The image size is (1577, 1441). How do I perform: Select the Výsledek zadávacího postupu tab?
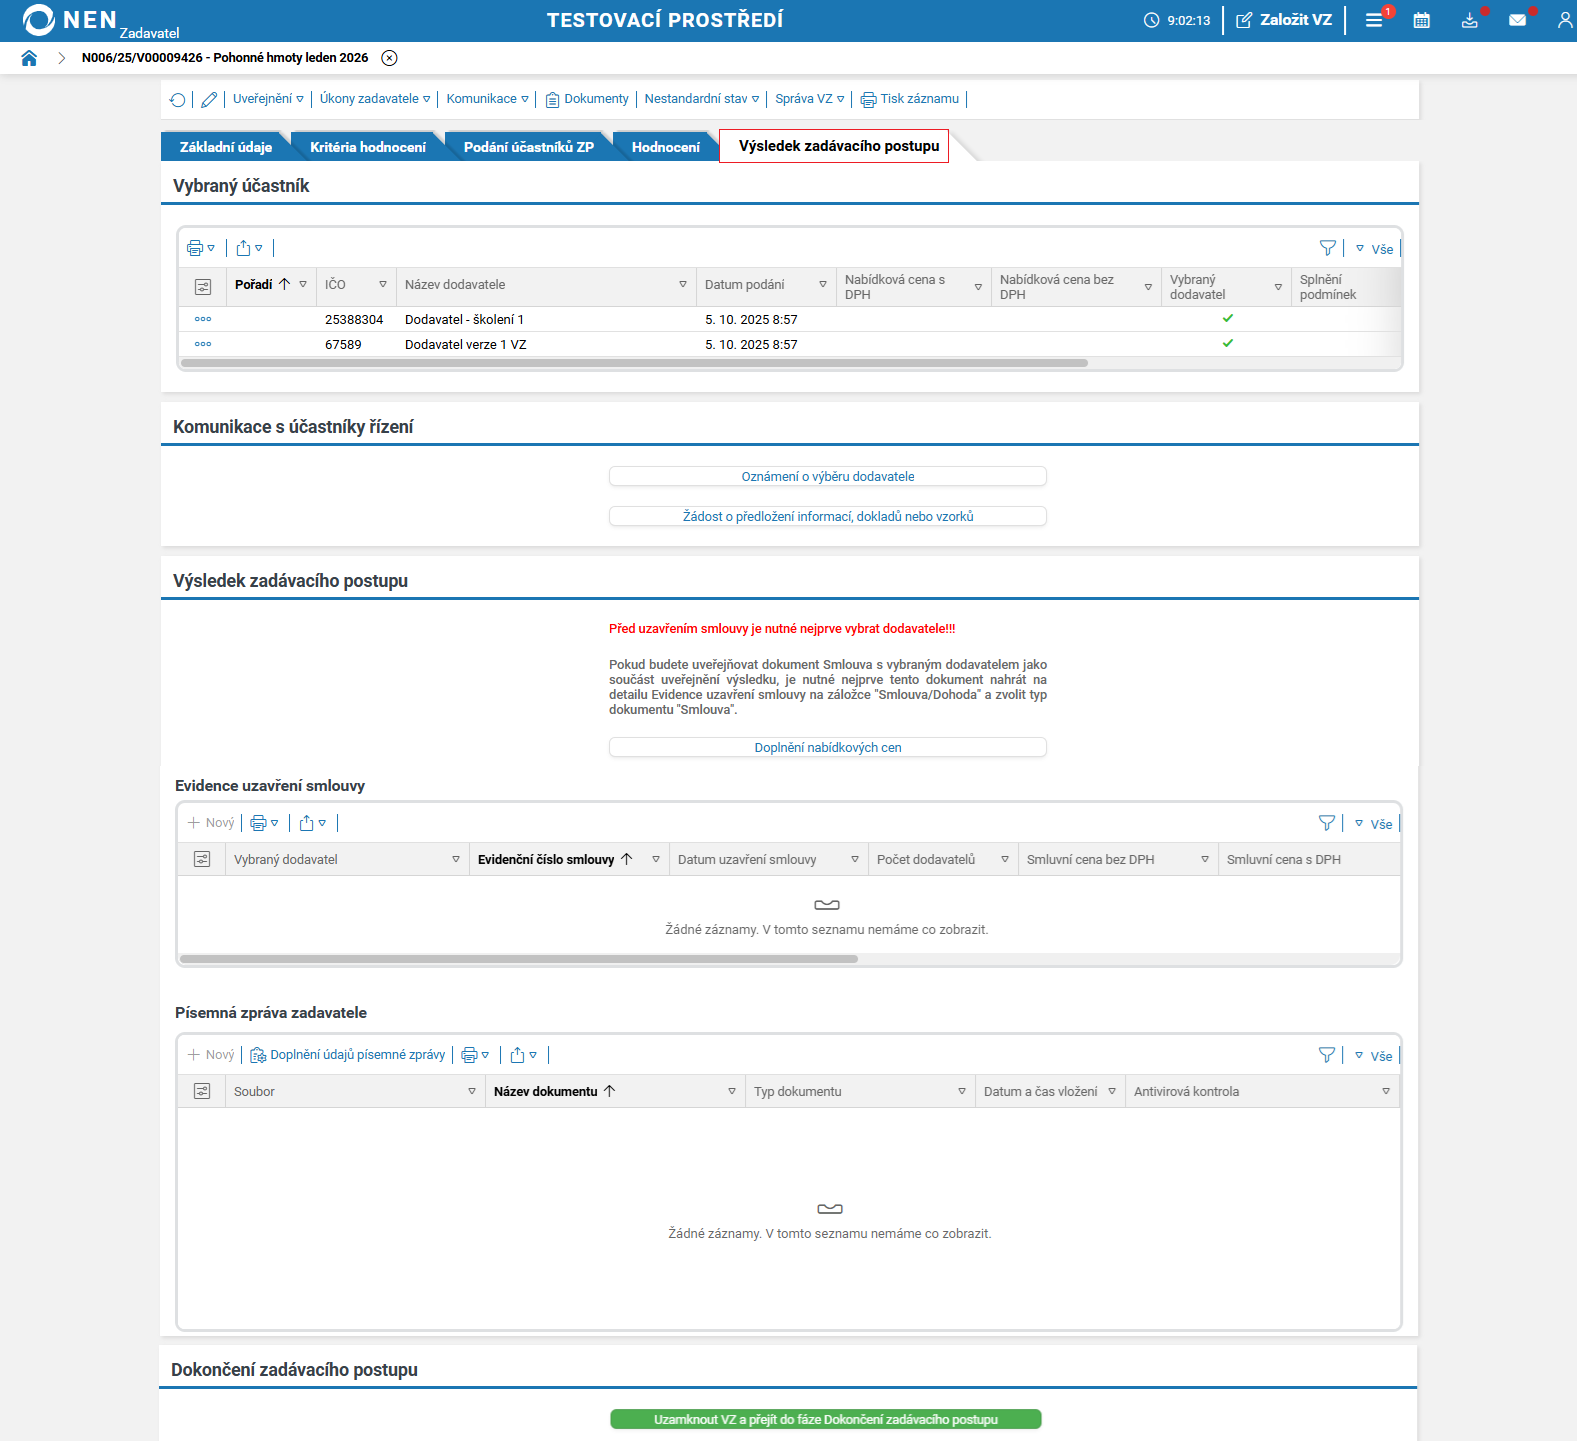[x=834, y=146]
